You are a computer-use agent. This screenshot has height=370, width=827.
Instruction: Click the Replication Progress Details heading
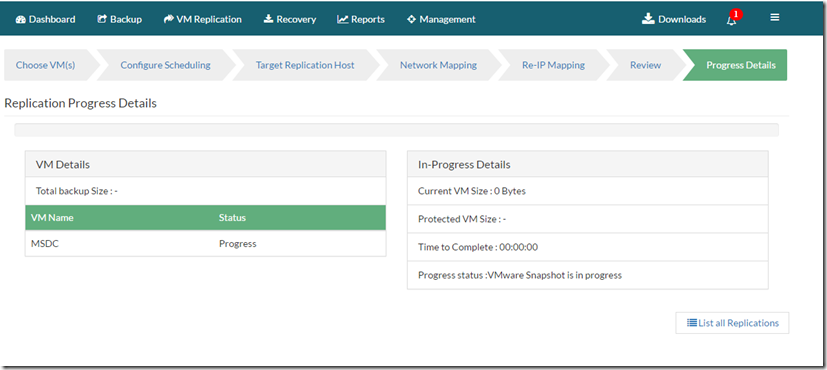[x=81, y=103]
